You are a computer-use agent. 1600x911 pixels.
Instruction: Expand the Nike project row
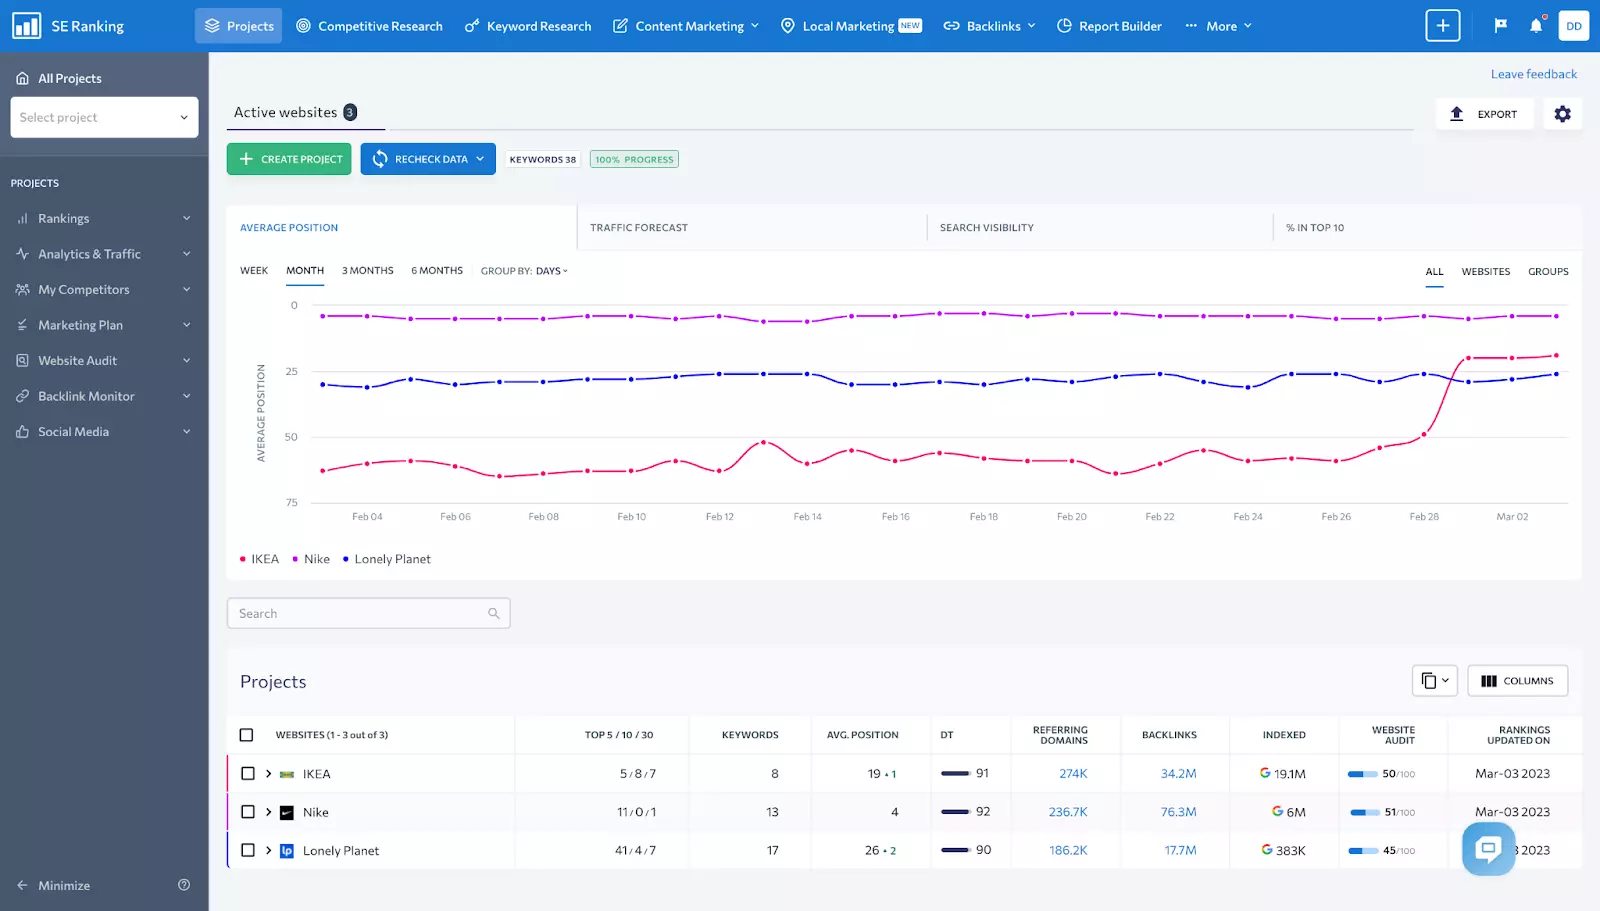tap(268, 812)
